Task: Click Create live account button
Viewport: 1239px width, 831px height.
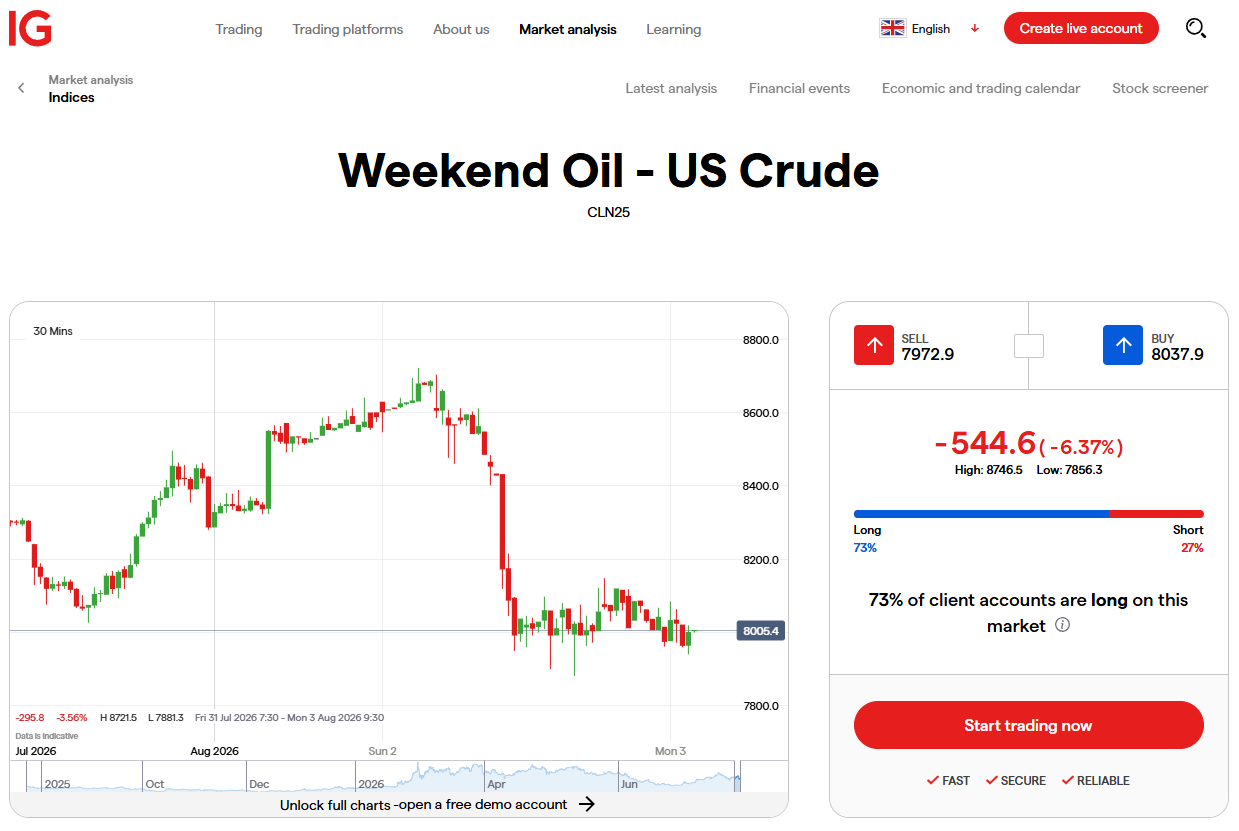Action: 1081,28
